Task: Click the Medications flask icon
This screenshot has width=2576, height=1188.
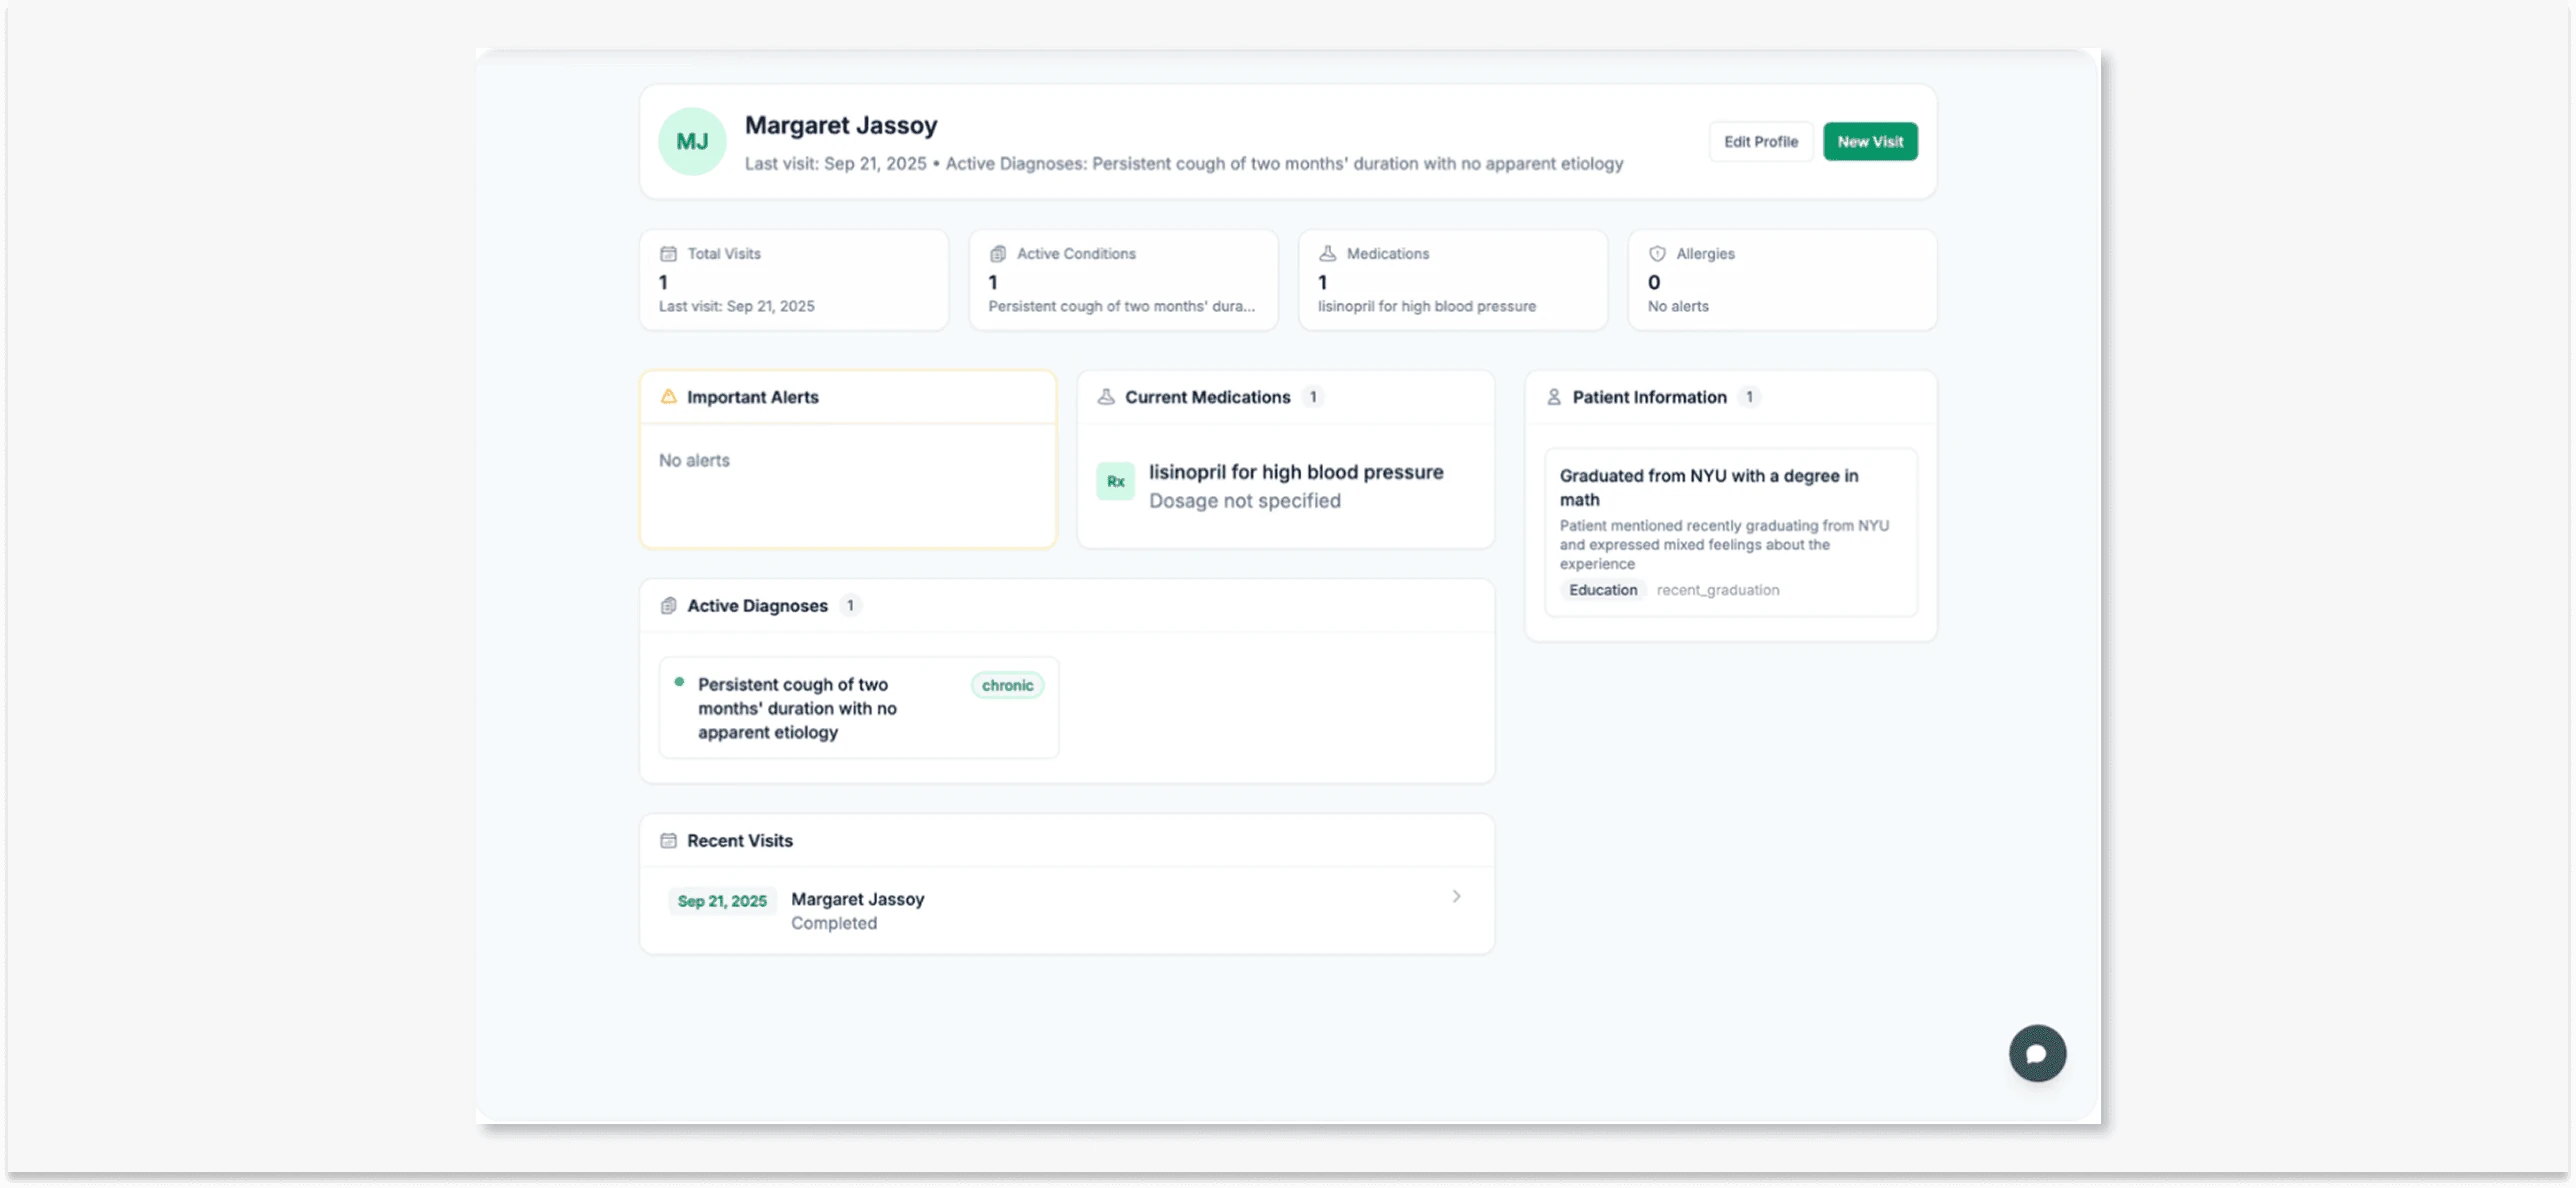Action: click(1328, 254)
